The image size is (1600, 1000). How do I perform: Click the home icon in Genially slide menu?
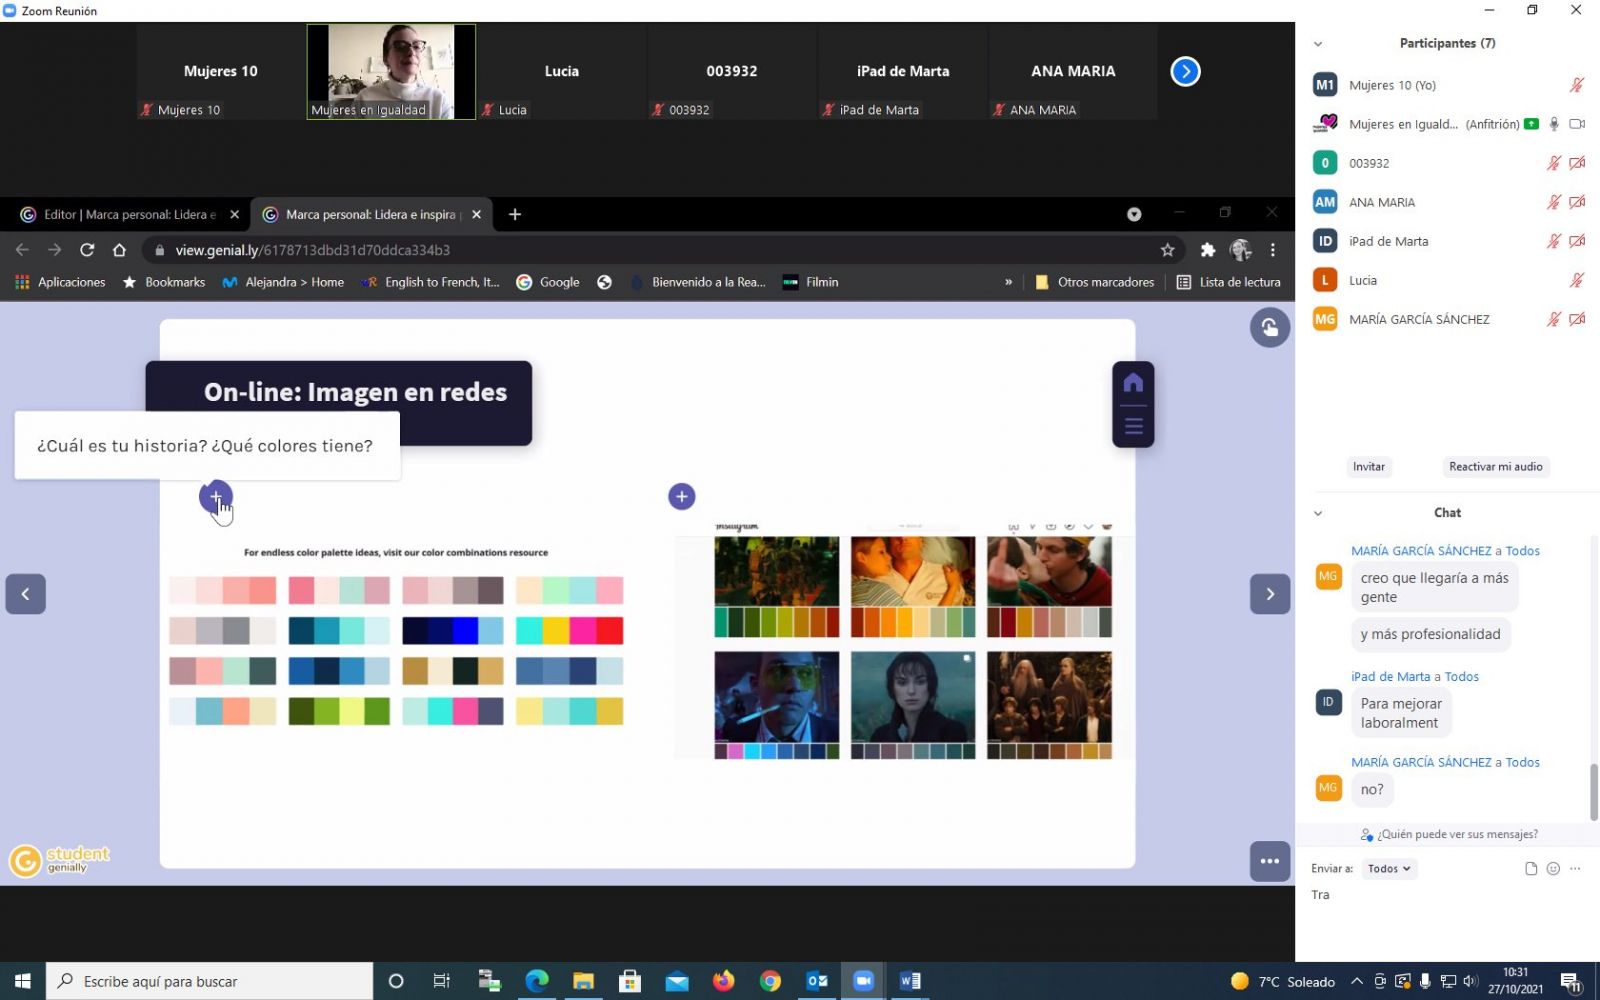pos(1133,383)
